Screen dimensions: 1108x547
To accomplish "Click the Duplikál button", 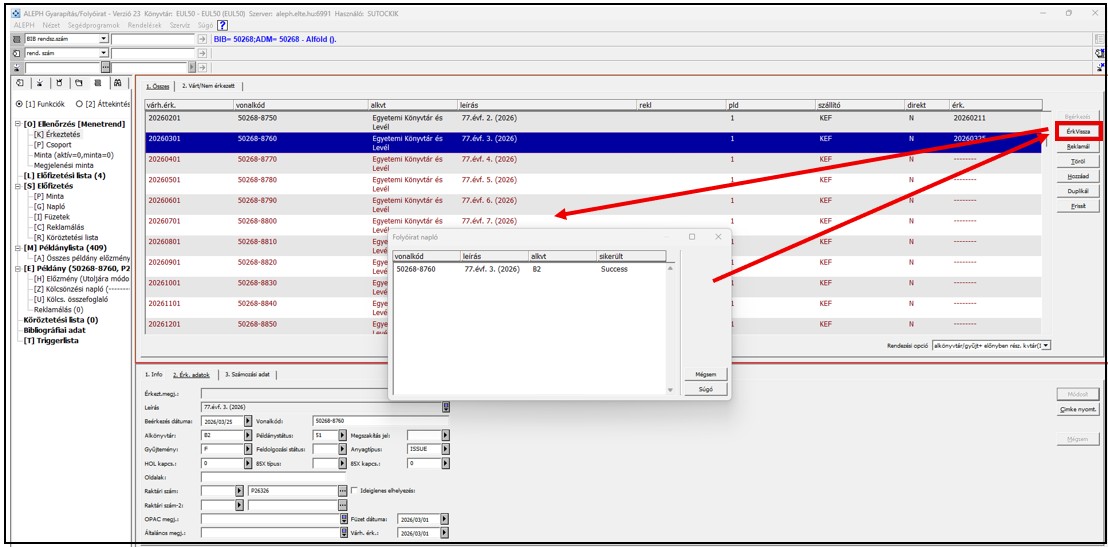I will point(1077,192).
